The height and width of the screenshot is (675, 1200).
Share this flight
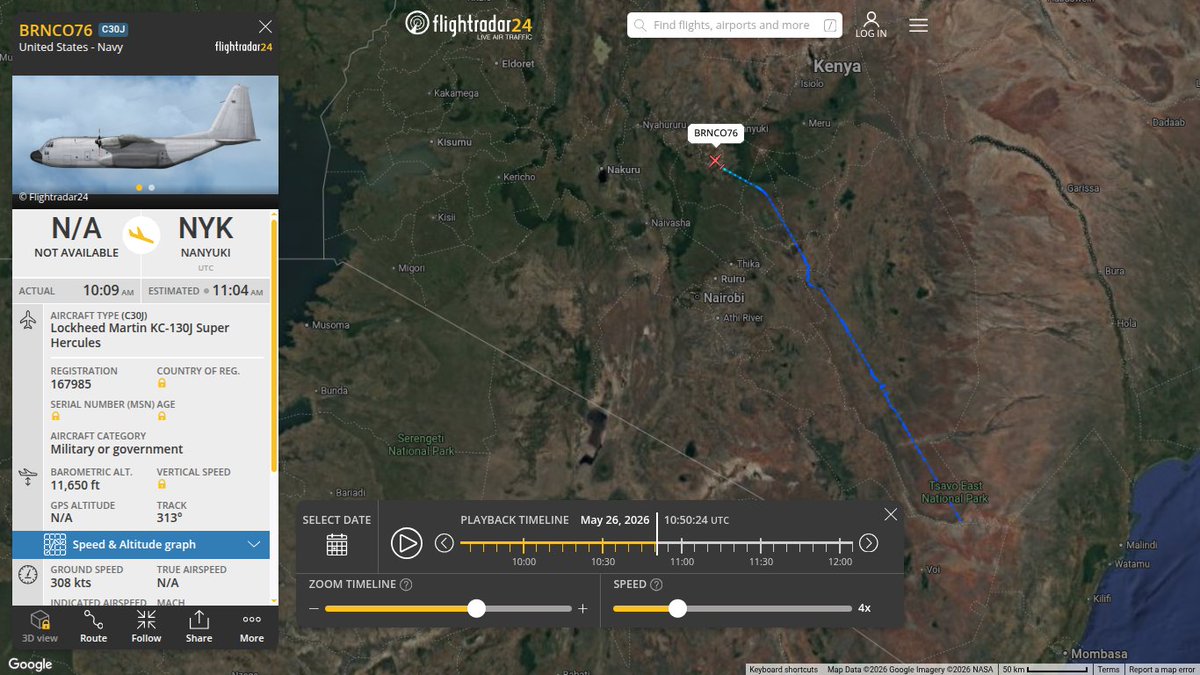click(x=199, y=626)
